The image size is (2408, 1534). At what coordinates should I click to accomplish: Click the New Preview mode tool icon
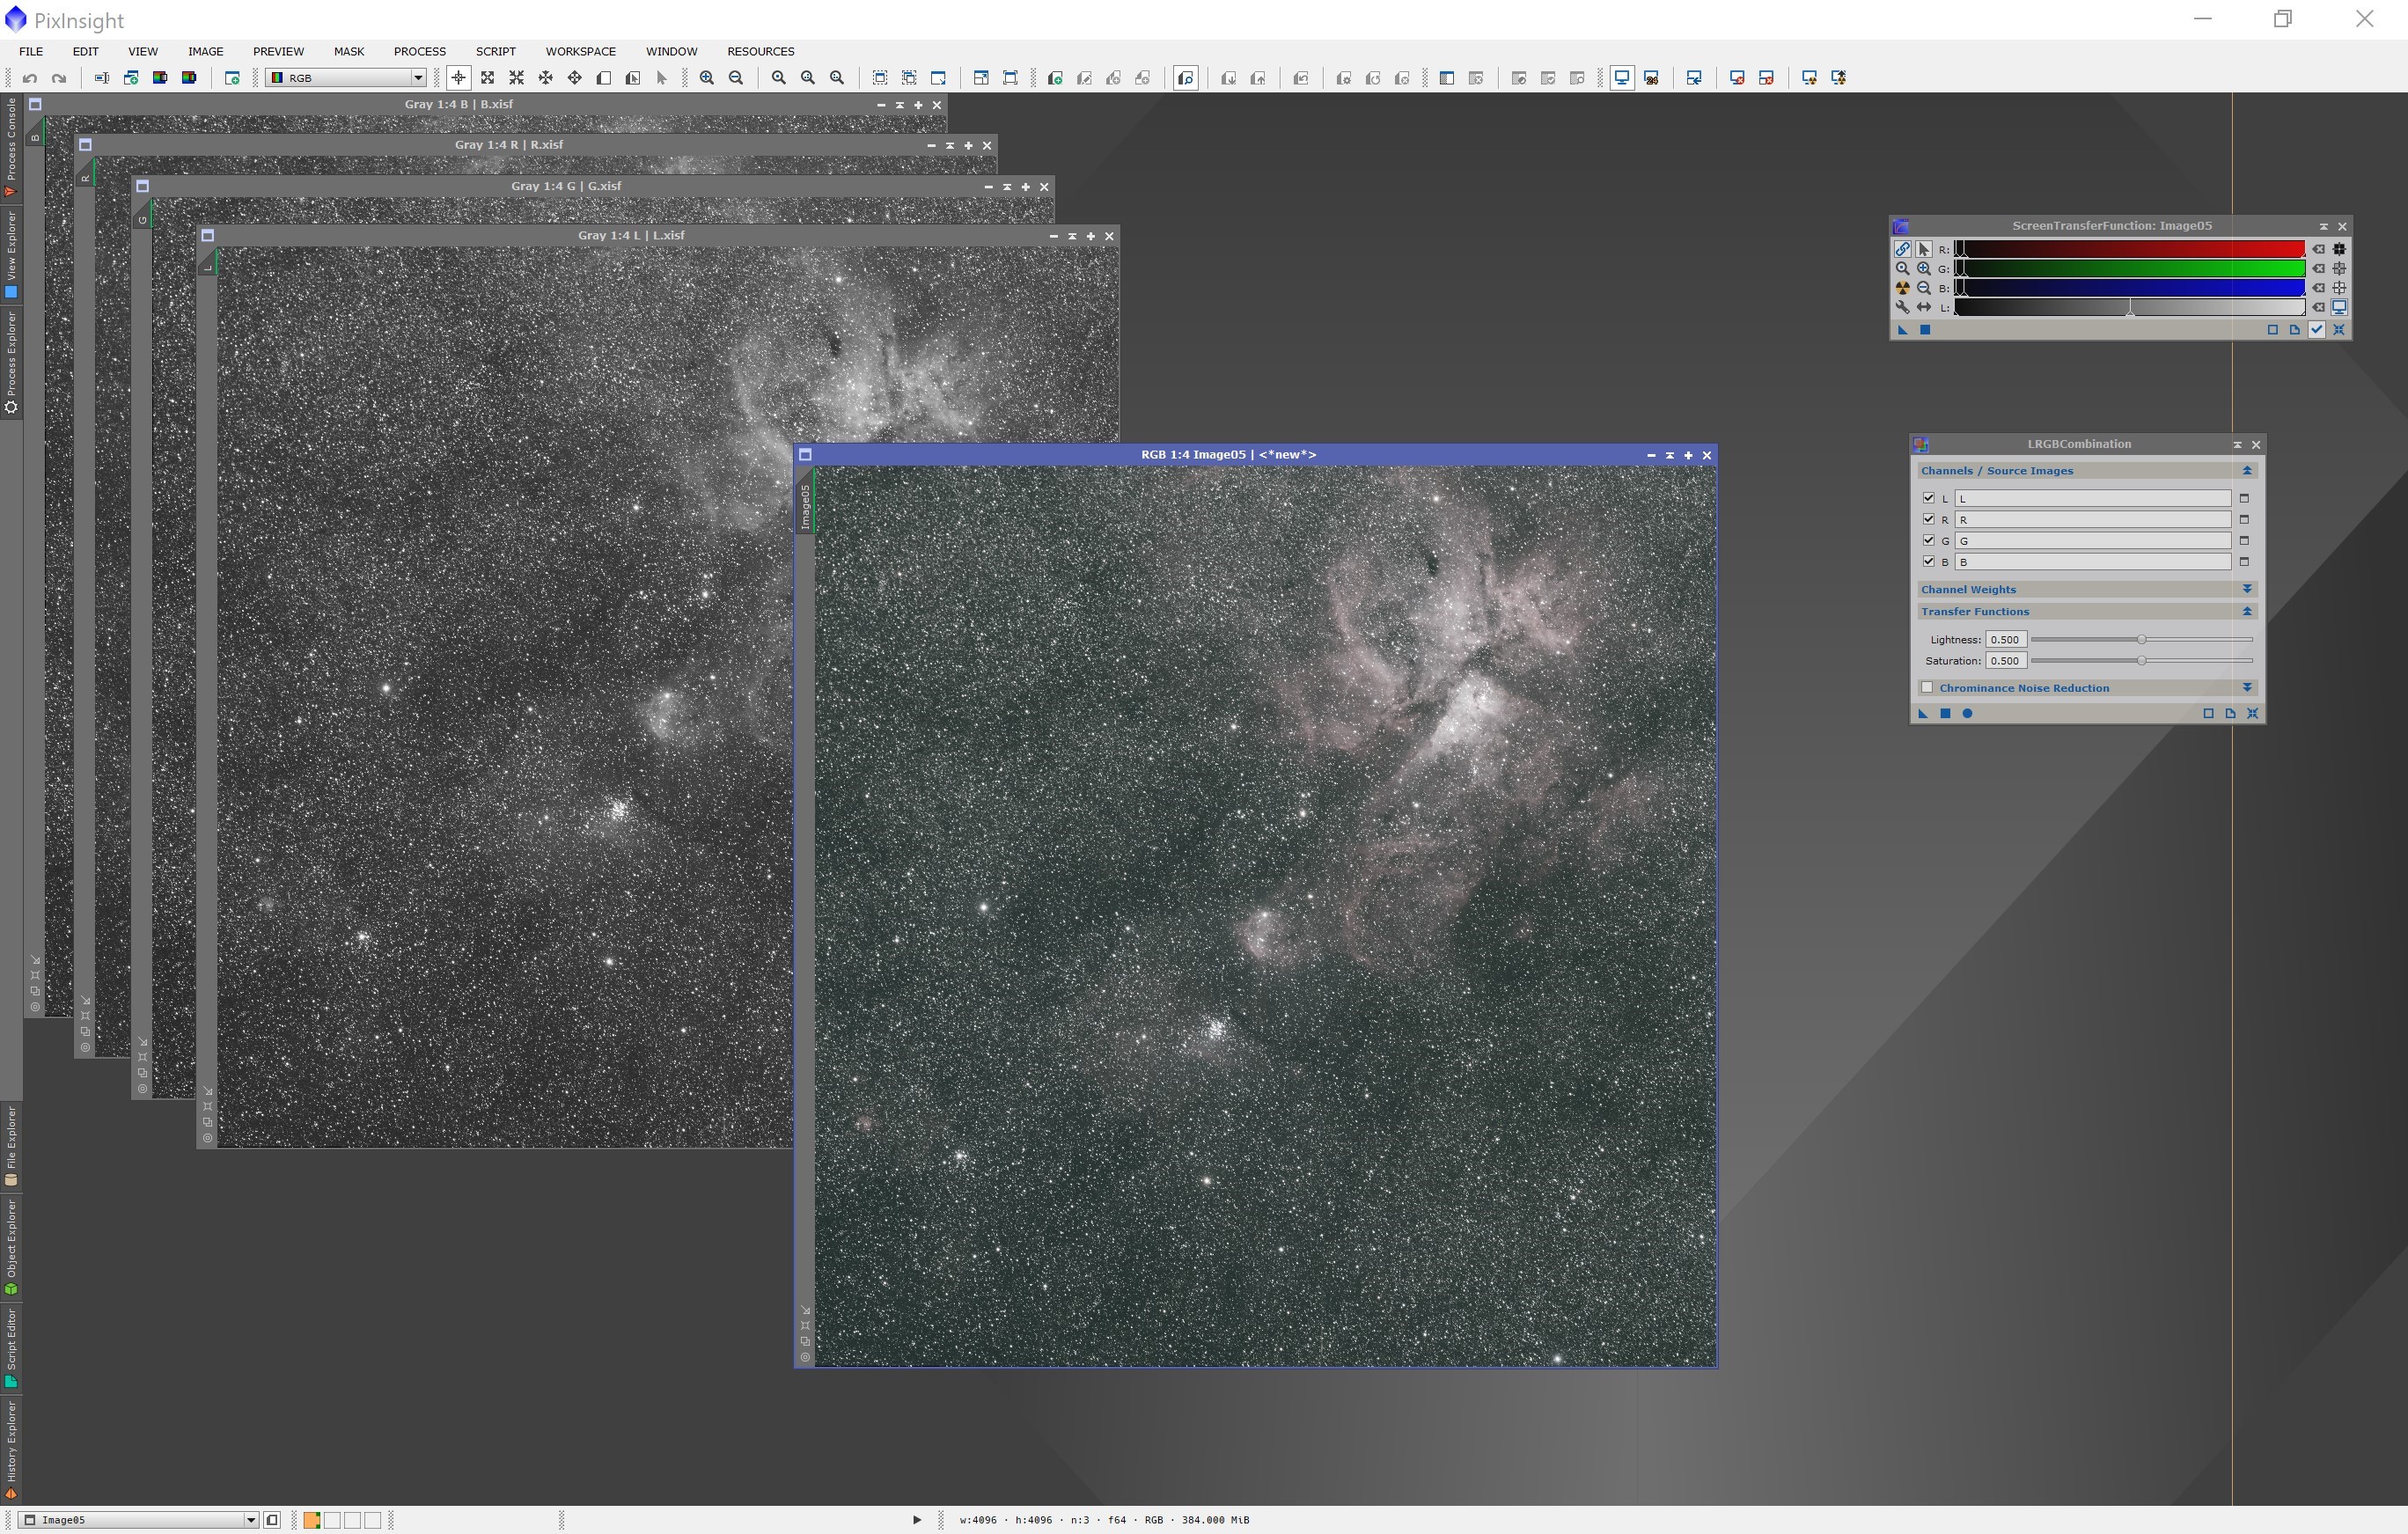click(604, 78)
